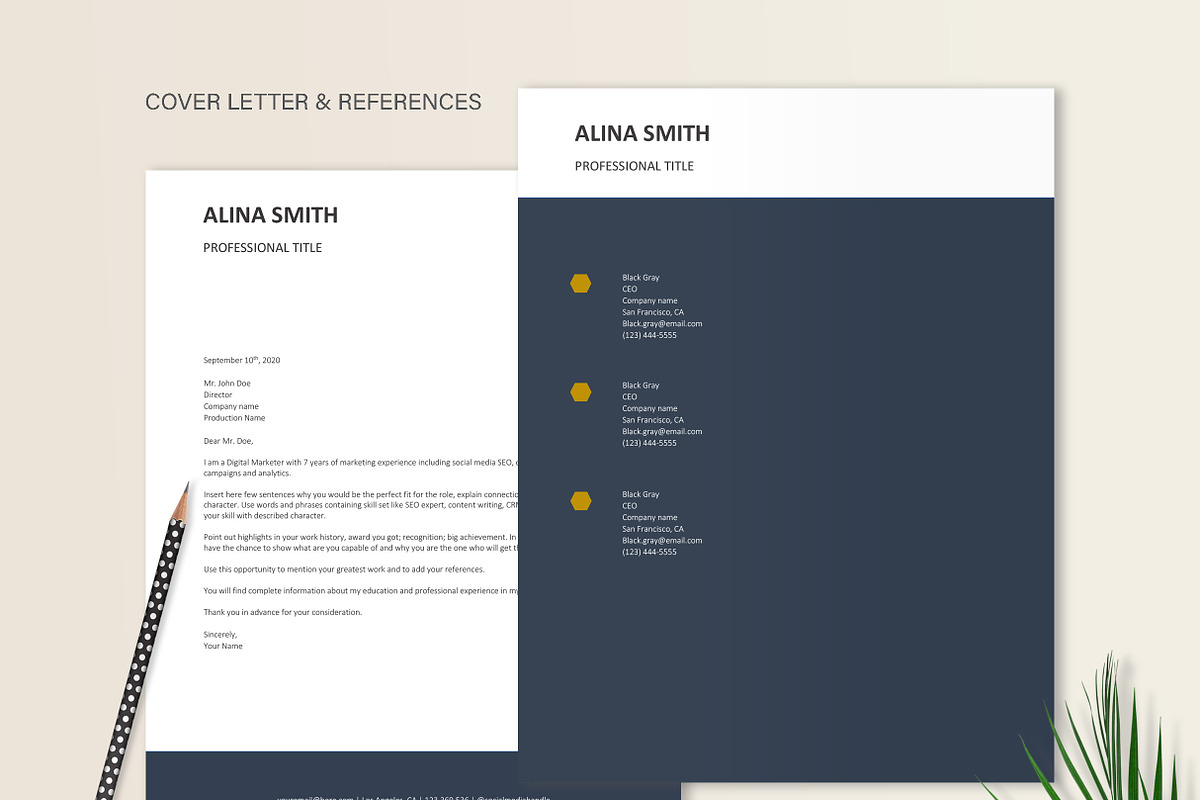Viewport: 1200px width, 800px height.
Task: Click 'Black.gray@email.com' in the second reference entry
Action: coord(662,432)
